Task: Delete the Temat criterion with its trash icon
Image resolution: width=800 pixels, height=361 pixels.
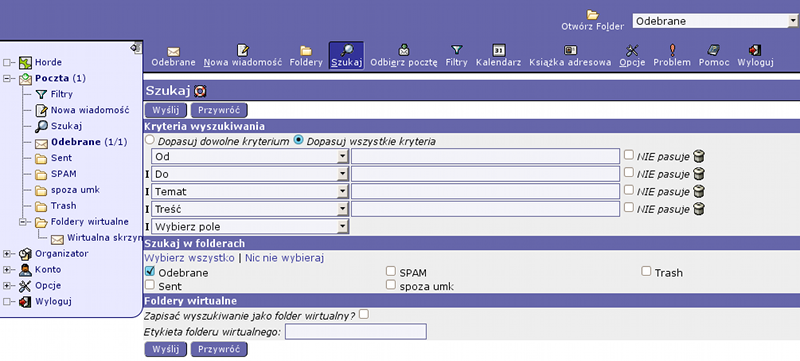Action: click(x=699, y=192)
